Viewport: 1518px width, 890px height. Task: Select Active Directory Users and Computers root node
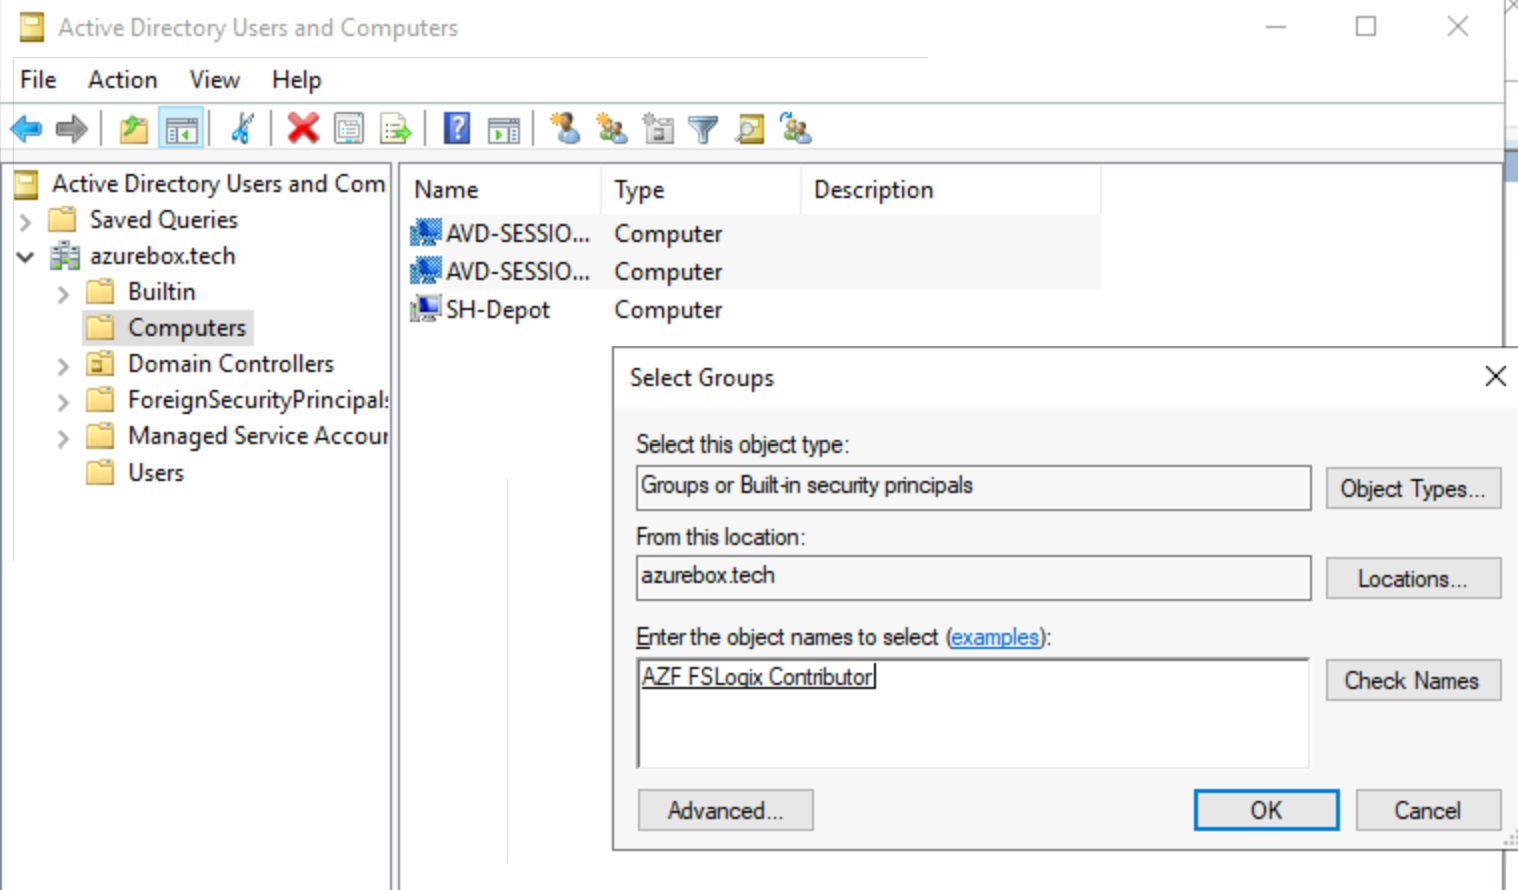pos(218,184)
